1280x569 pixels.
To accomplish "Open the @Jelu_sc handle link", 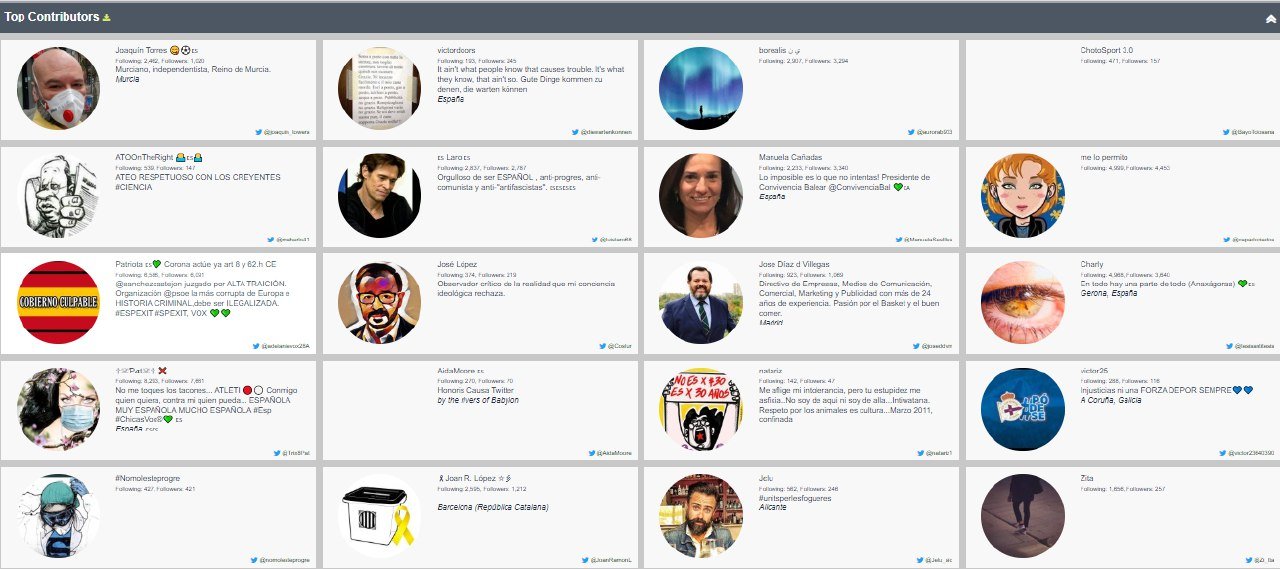I will pyautogui.click(x=941, y=560).
